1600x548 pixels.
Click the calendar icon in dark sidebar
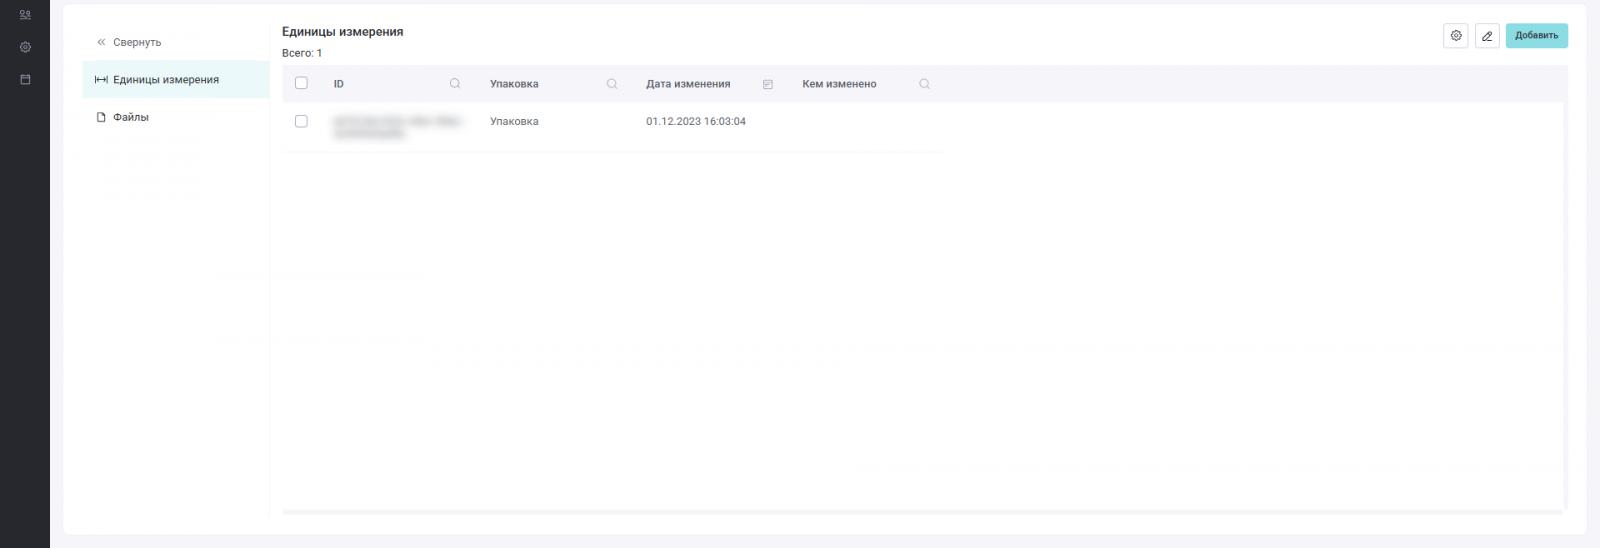click(25, 79)
